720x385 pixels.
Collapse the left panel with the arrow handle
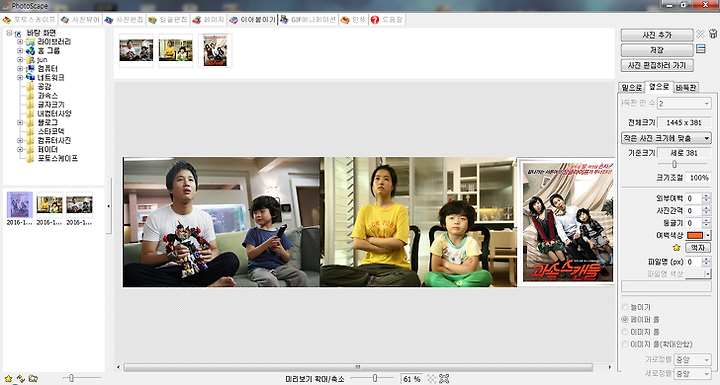108,206
